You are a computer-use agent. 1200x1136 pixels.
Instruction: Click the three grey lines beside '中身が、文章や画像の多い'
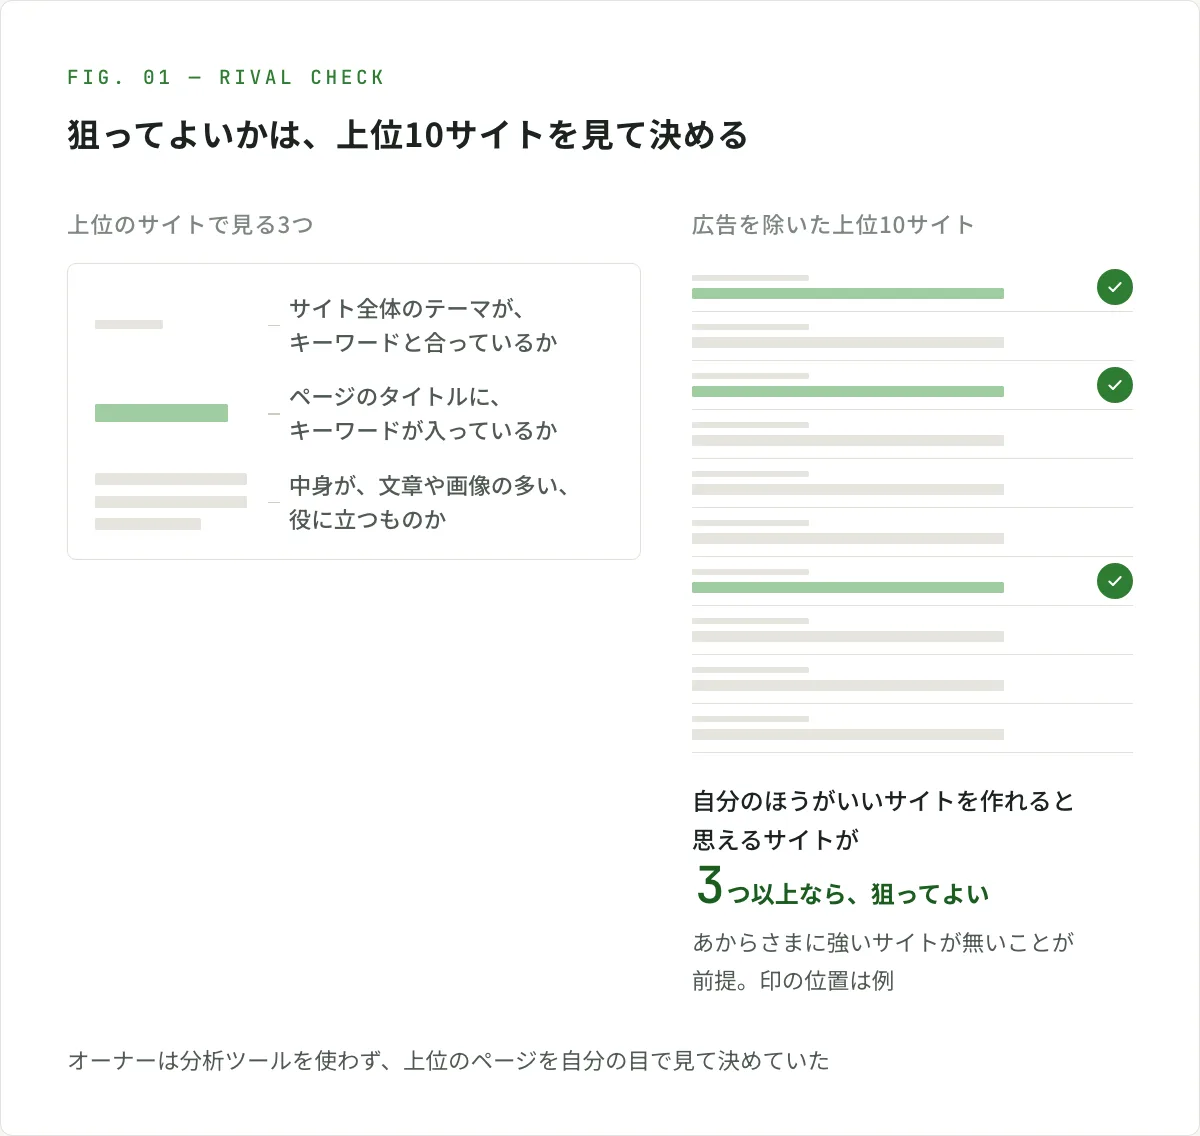(171, 502)
